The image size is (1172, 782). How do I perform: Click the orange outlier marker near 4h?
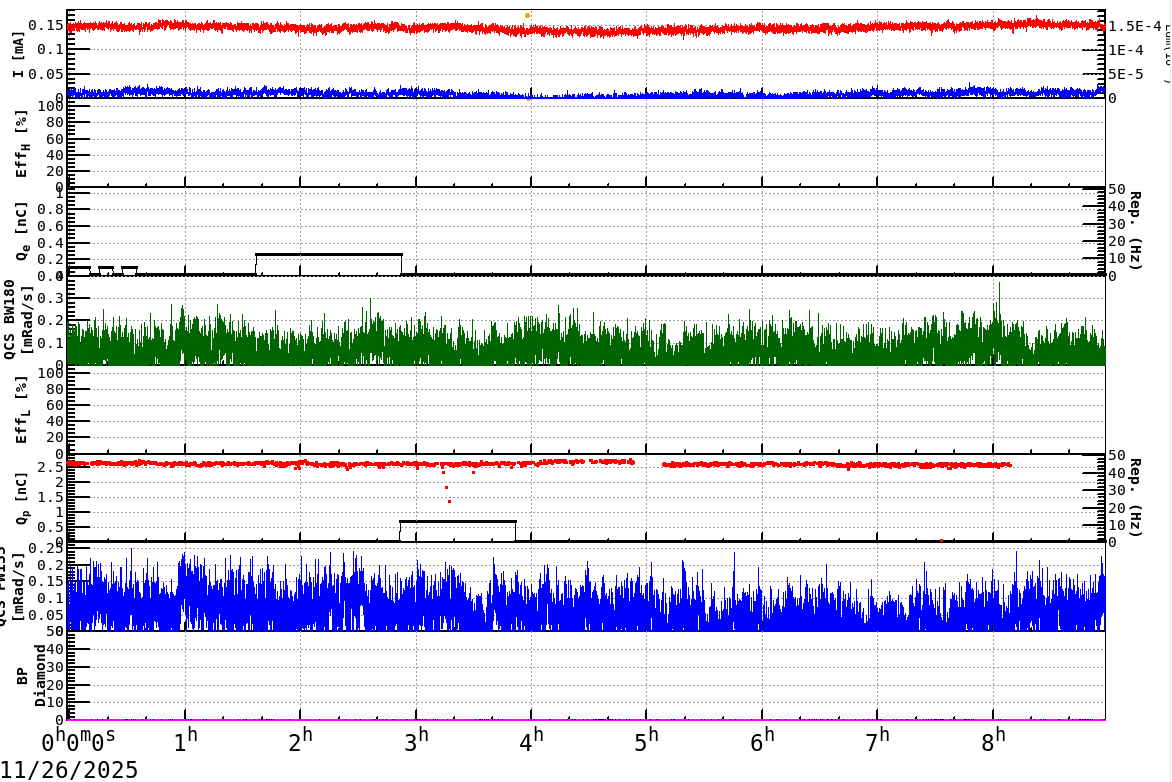coord(527,14)
